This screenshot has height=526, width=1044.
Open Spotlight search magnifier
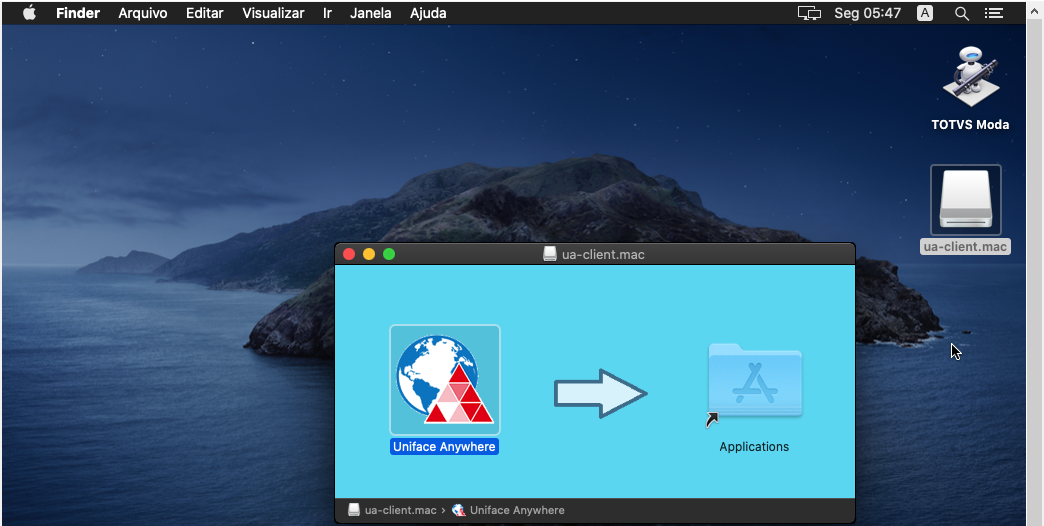tap(961, 13)
